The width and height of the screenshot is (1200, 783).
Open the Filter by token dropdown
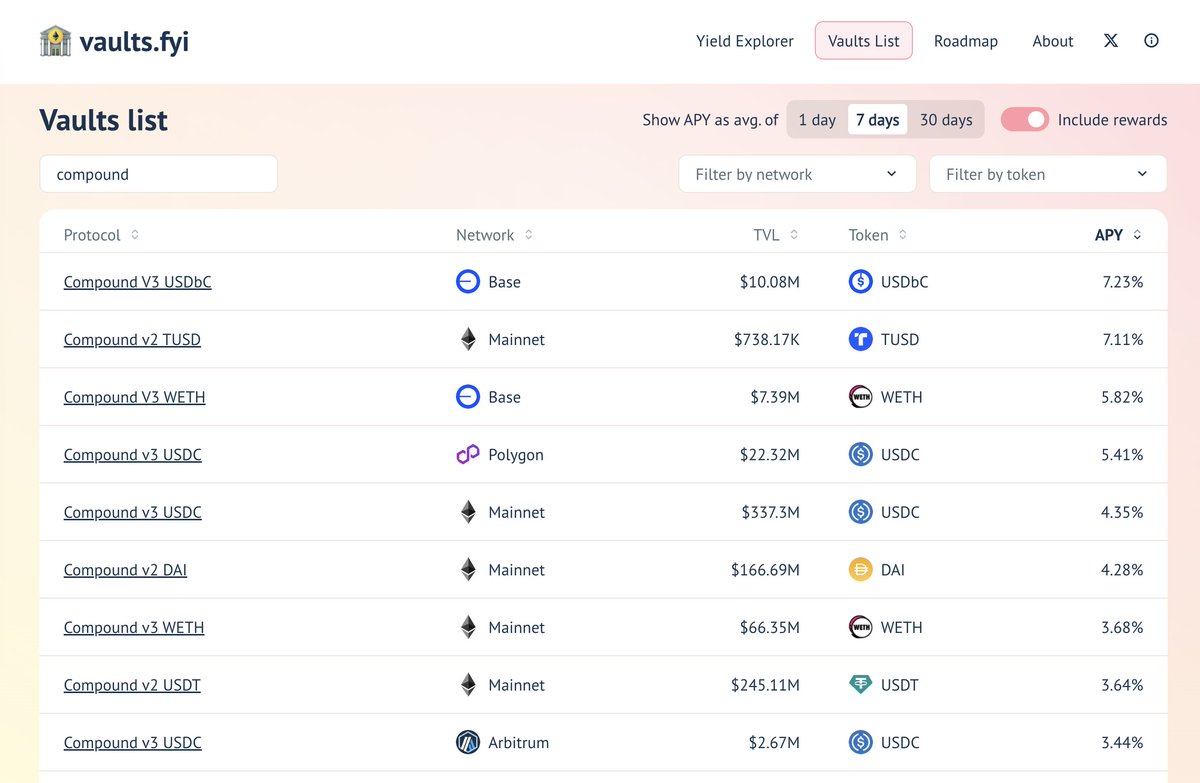click(x=1047, y=173)
